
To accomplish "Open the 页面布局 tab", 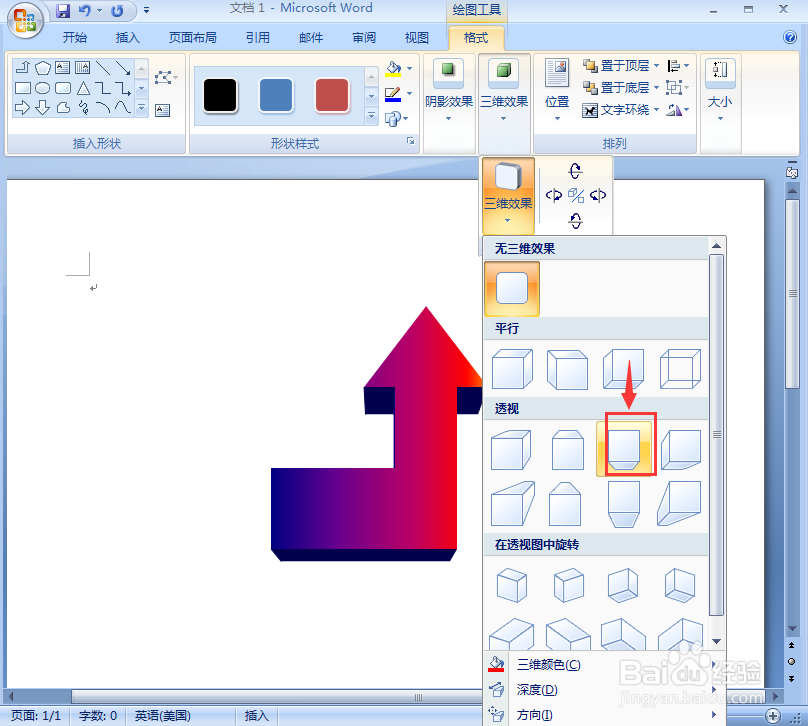I will pyautogui.click(x=193, y=38).
